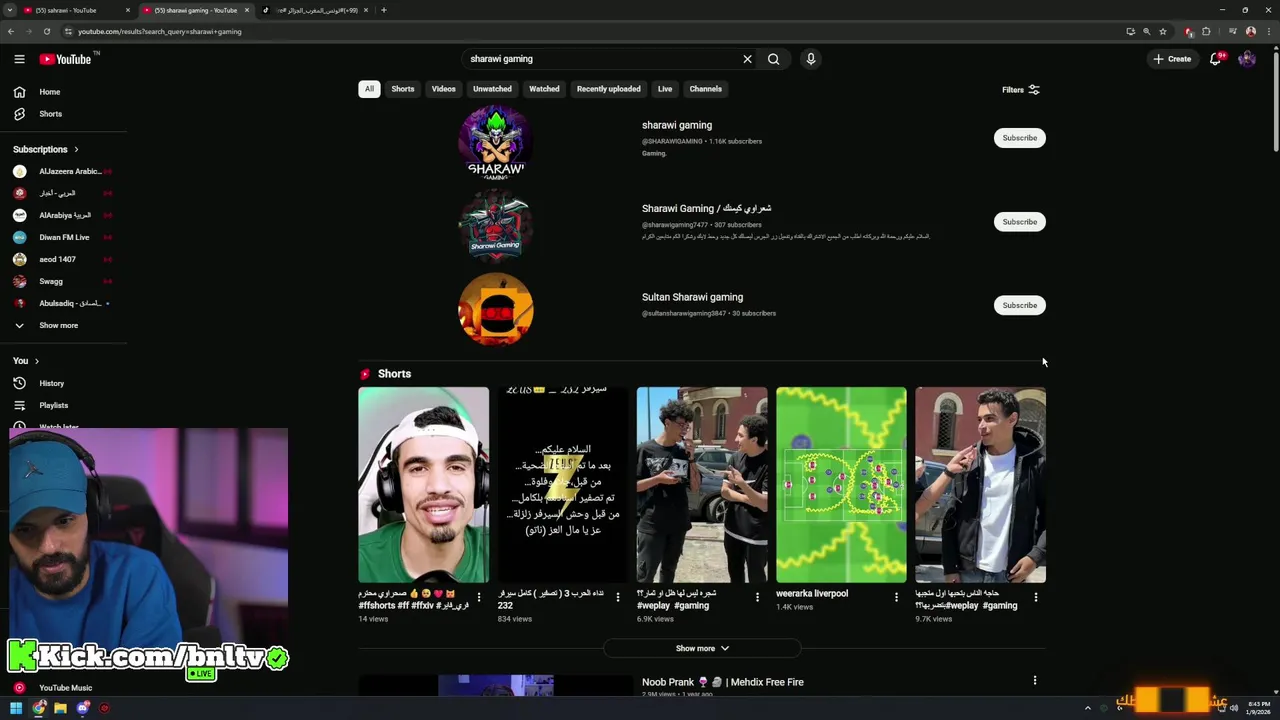Open the notifications bell
The width and height of the screenshot is (1280, 720).
(x=1216, y=59)
